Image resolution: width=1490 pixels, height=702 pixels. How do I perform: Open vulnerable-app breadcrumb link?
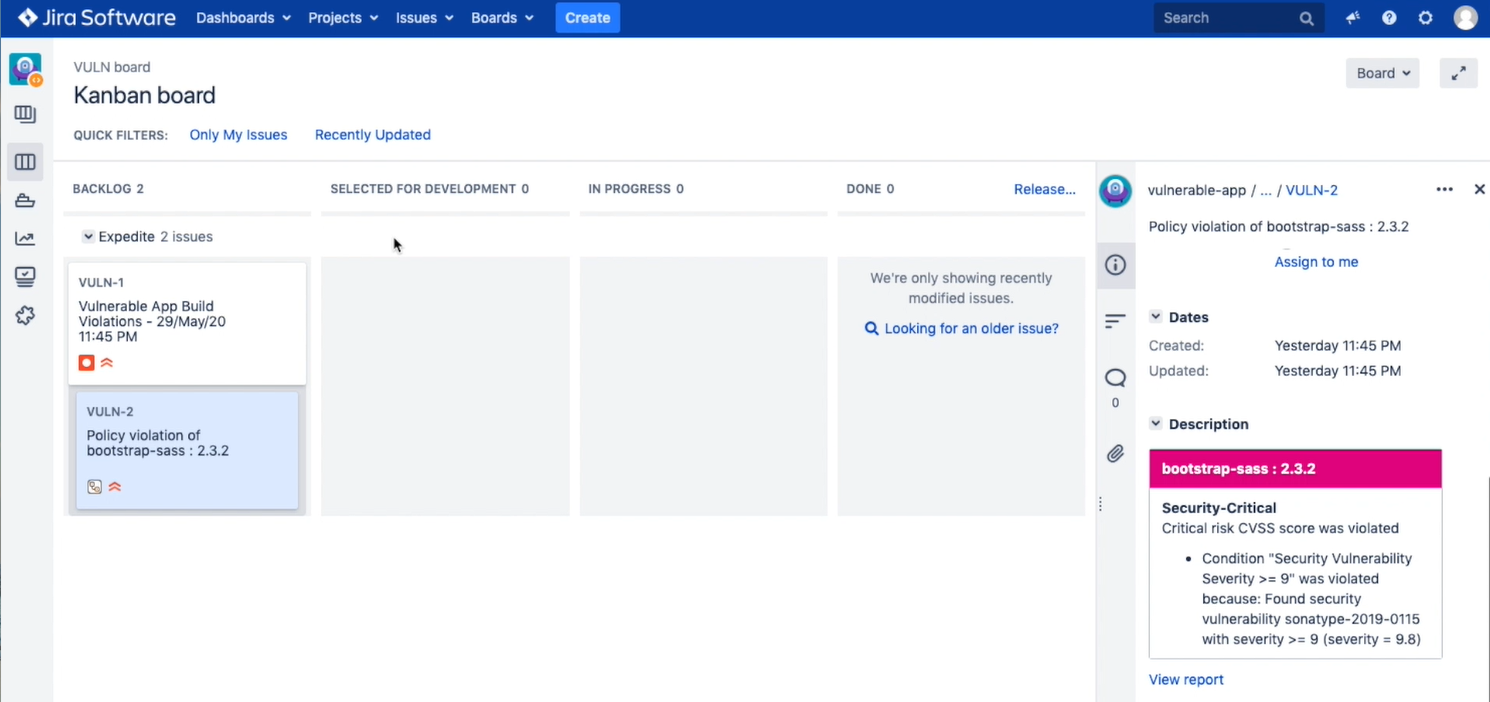(1197, 190)
